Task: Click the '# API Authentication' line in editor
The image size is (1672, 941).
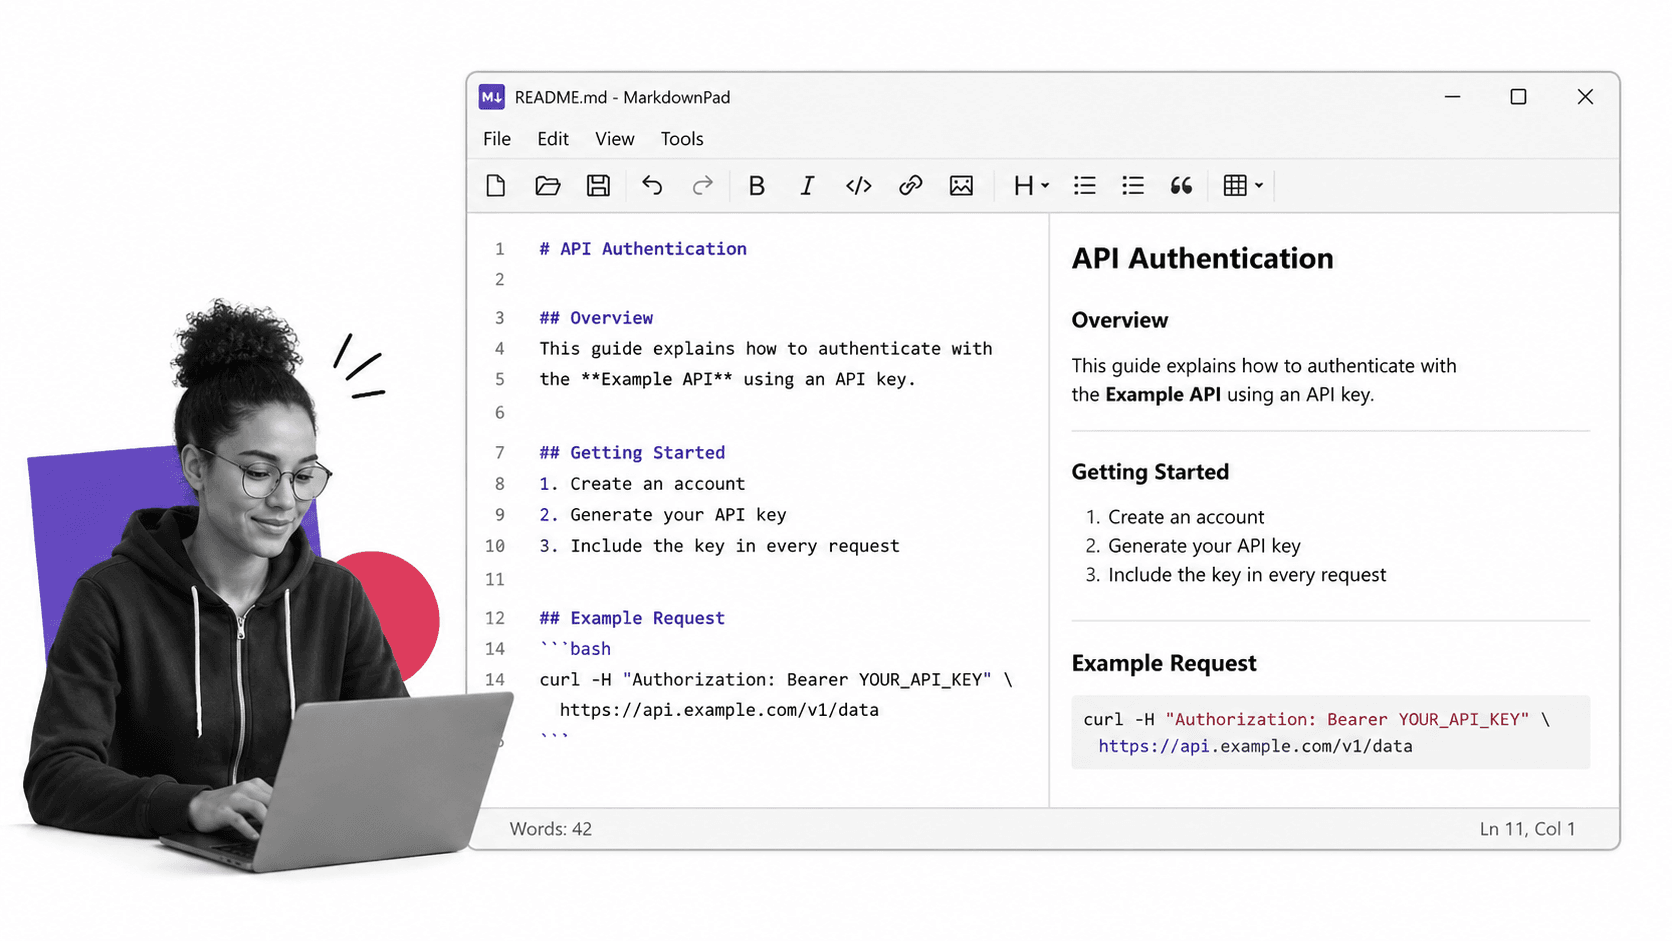Action: (643, 249)
